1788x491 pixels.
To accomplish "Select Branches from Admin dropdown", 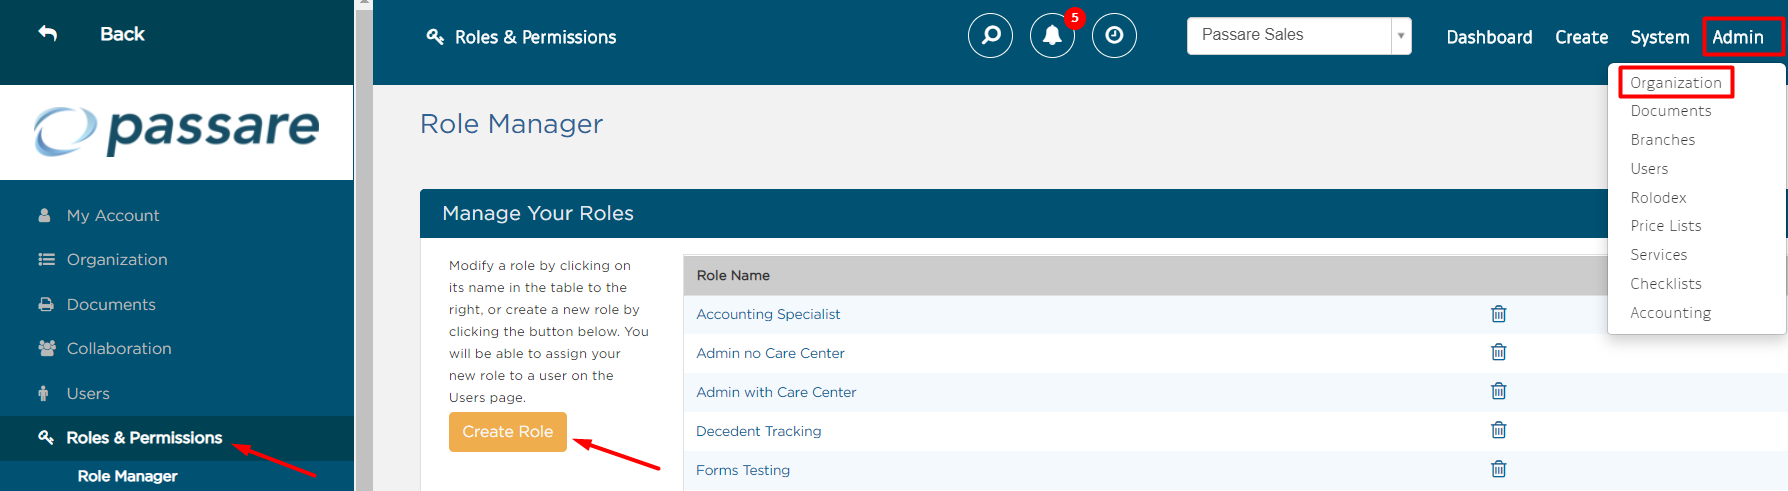I will click(1663, 140).
